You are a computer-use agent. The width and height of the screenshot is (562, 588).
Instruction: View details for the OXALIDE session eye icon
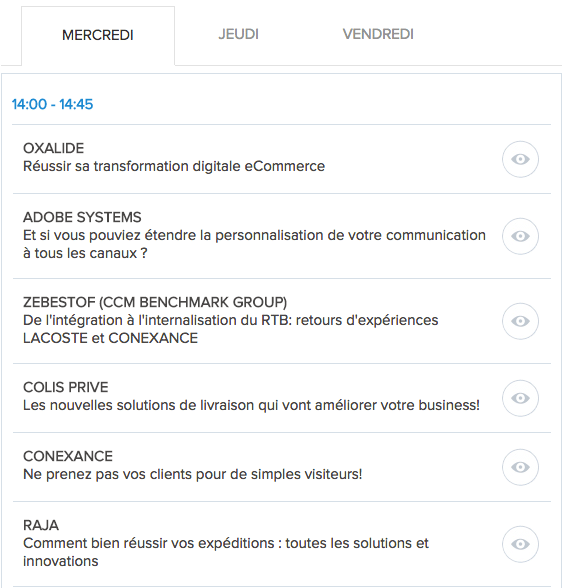(x=520, y=159)
